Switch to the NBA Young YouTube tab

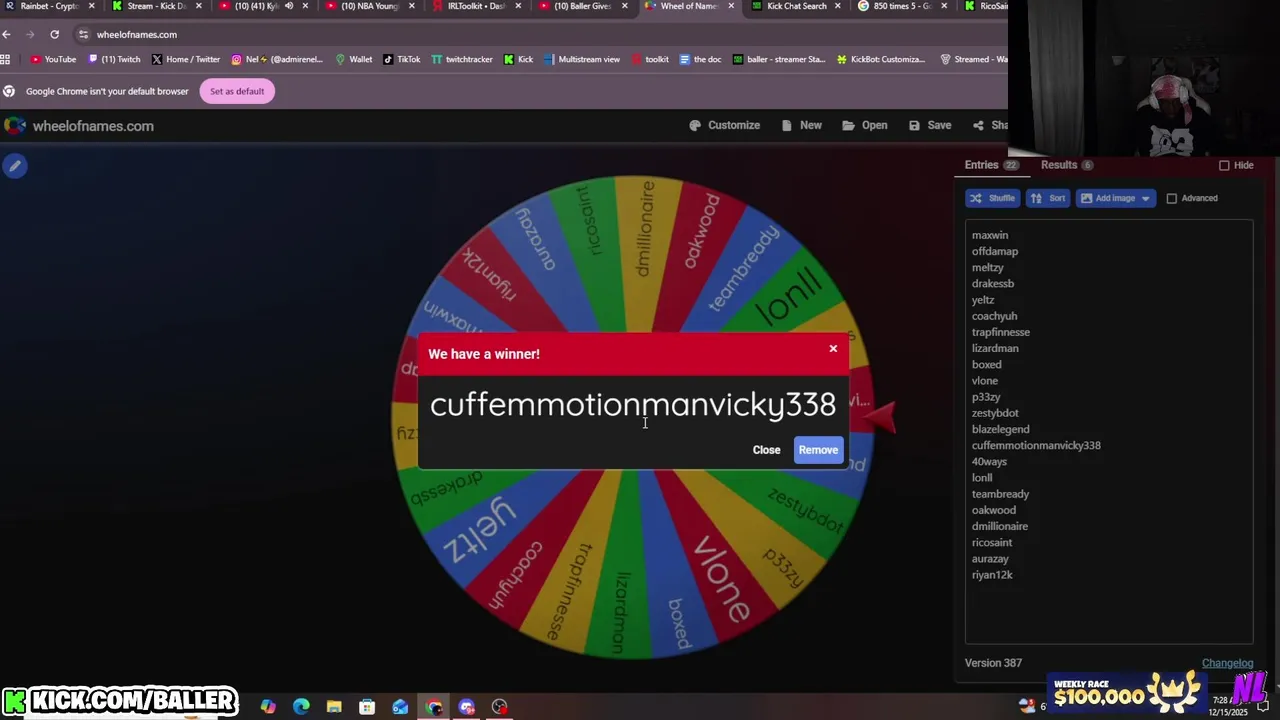tap(369, 6)
